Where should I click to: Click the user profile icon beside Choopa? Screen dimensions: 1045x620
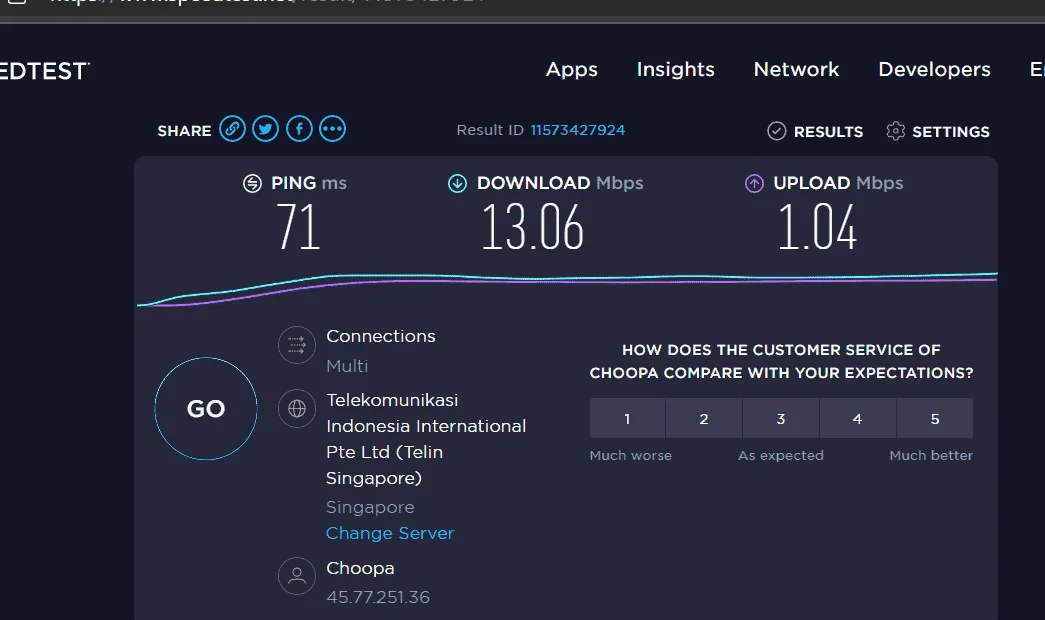coord(297,575)
